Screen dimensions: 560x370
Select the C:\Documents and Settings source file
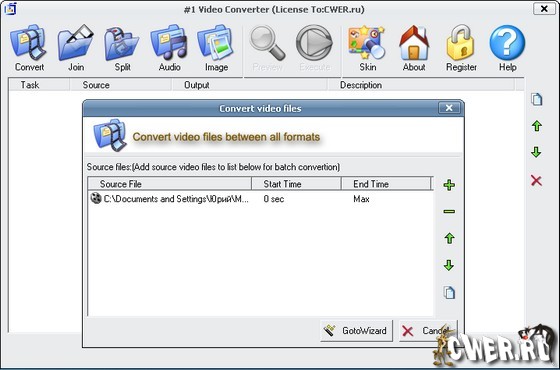pyautogui.click(x=169, y=199)
